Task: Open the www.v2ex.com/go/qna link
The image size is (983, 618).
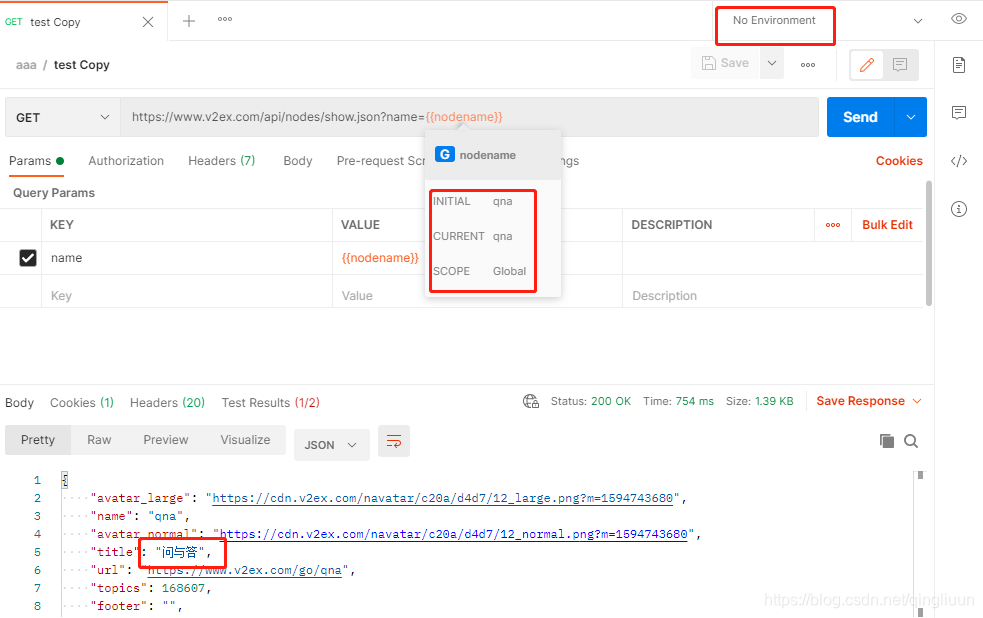Action: point(244,570)
